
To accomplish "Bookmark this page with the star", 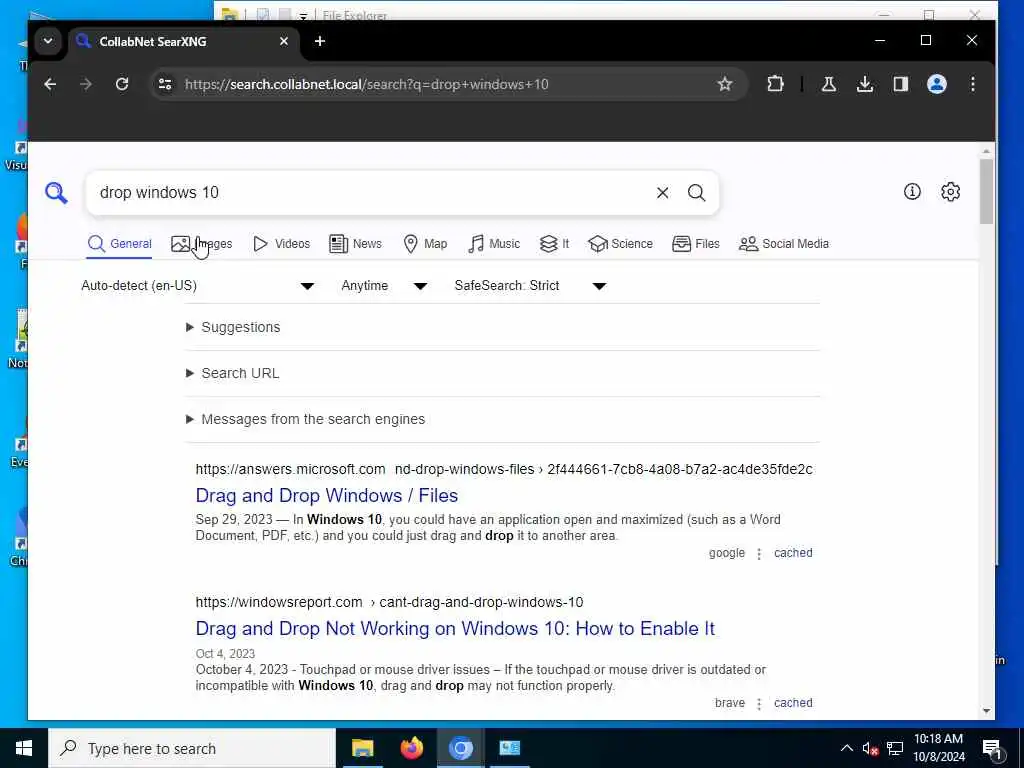I will click(x=724, y=84).
